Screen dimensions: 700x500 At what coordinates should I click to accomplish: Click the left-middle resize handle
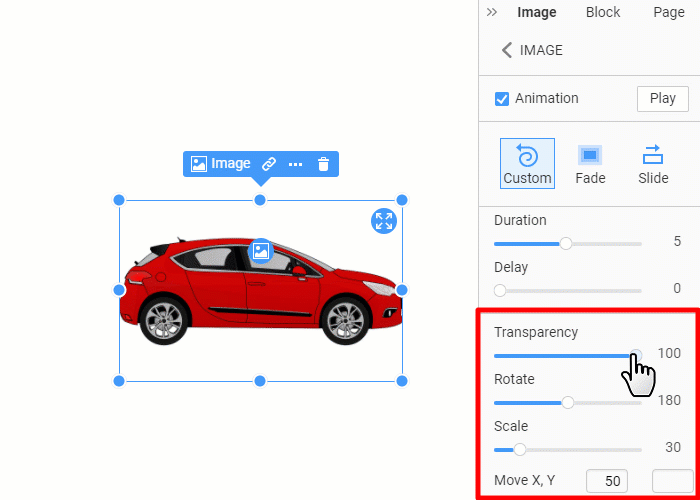click(119, 290)
